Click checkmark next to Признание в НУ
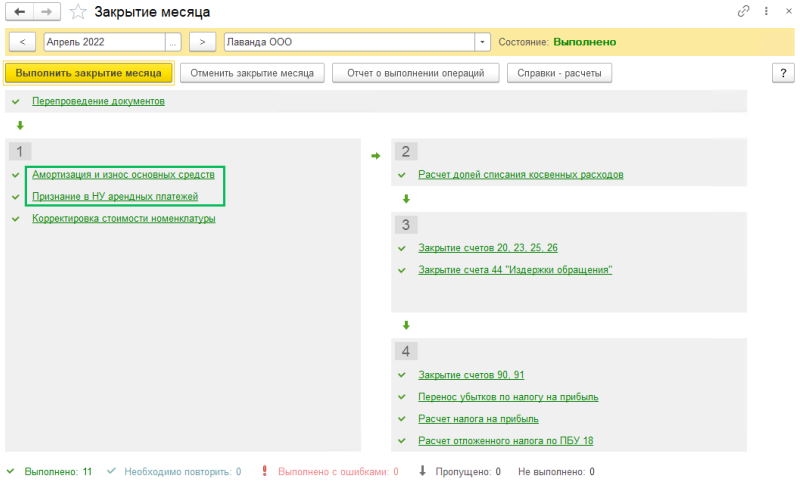This screenshot has width=800, height=485. pyautogui.click(x=16, y=197)
